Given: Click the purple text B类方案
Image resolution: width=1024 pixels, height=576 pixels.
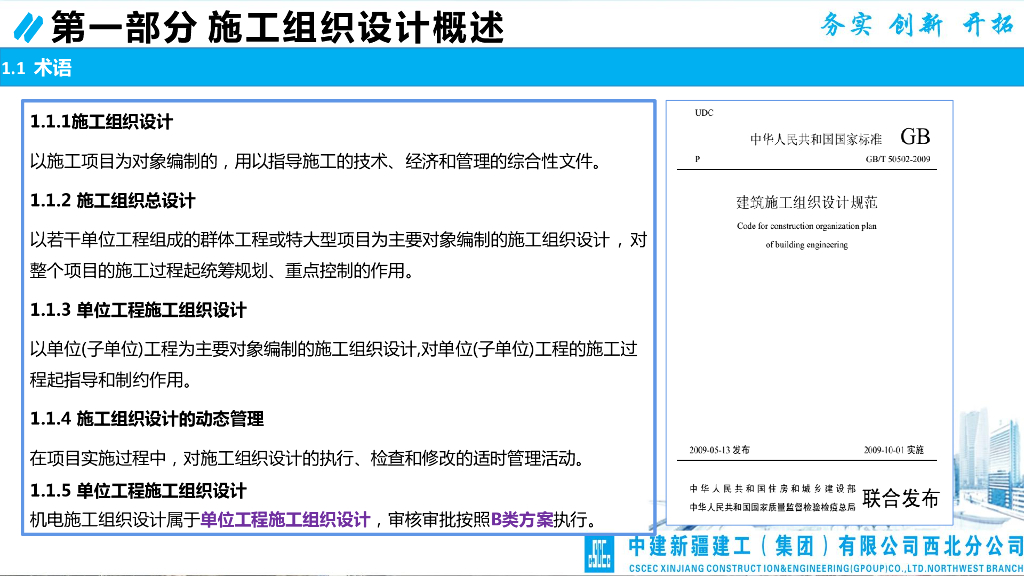Looking at the screenshot, I should click(x=521, y=519).
